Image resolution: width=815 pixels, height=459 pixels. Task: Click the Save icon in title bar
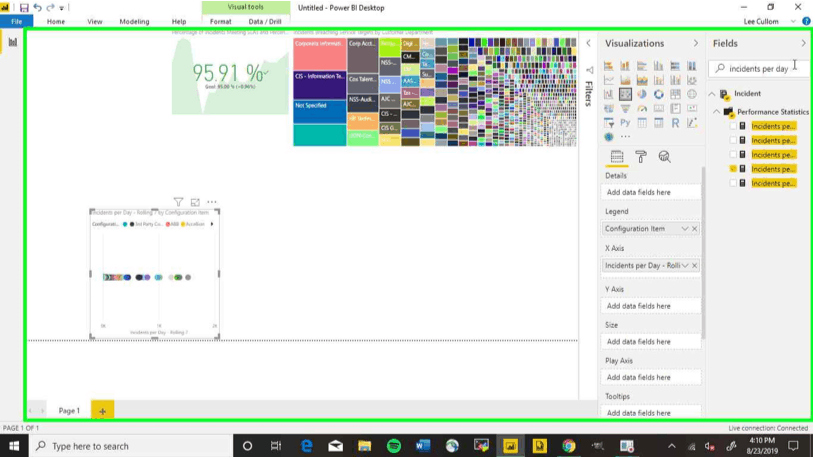[x=24, y=8]
